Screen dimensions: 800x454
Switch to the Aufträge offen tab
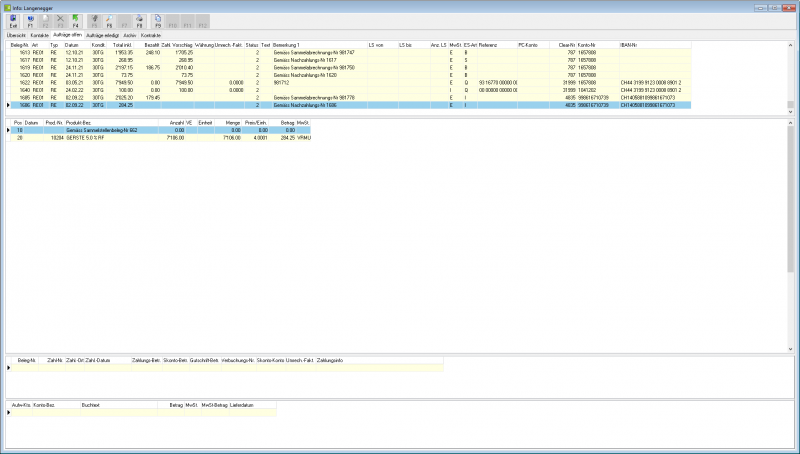[67, 35]
